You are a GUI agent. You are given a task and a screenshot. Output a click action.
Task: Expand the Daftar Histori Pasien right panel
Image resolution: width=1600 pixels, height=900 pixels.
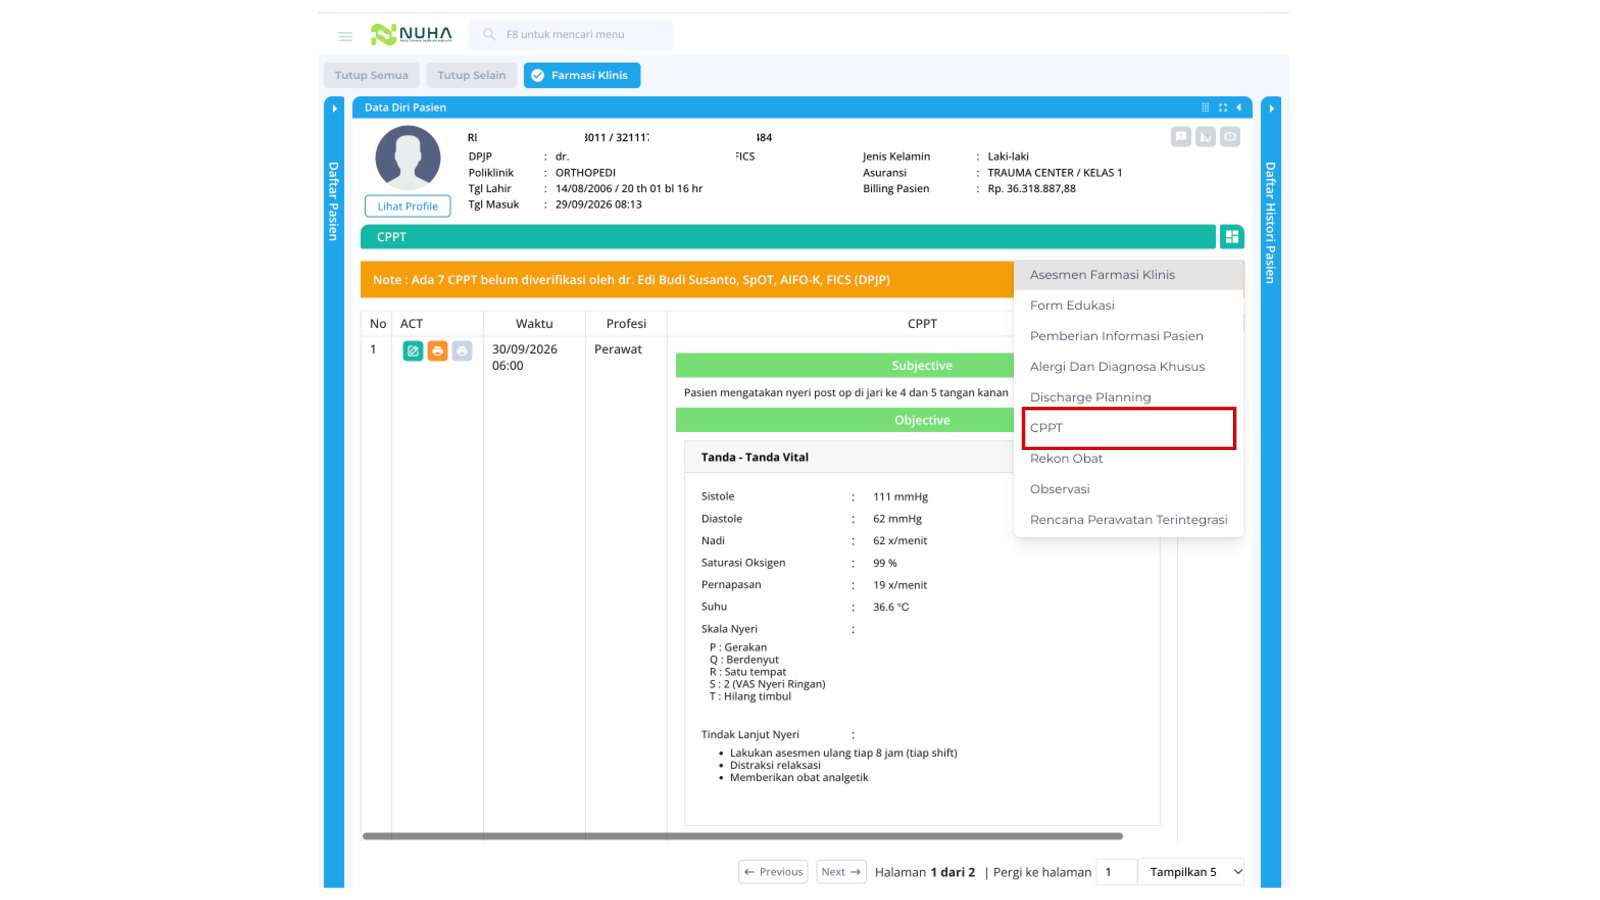(x=1271, y=108)
